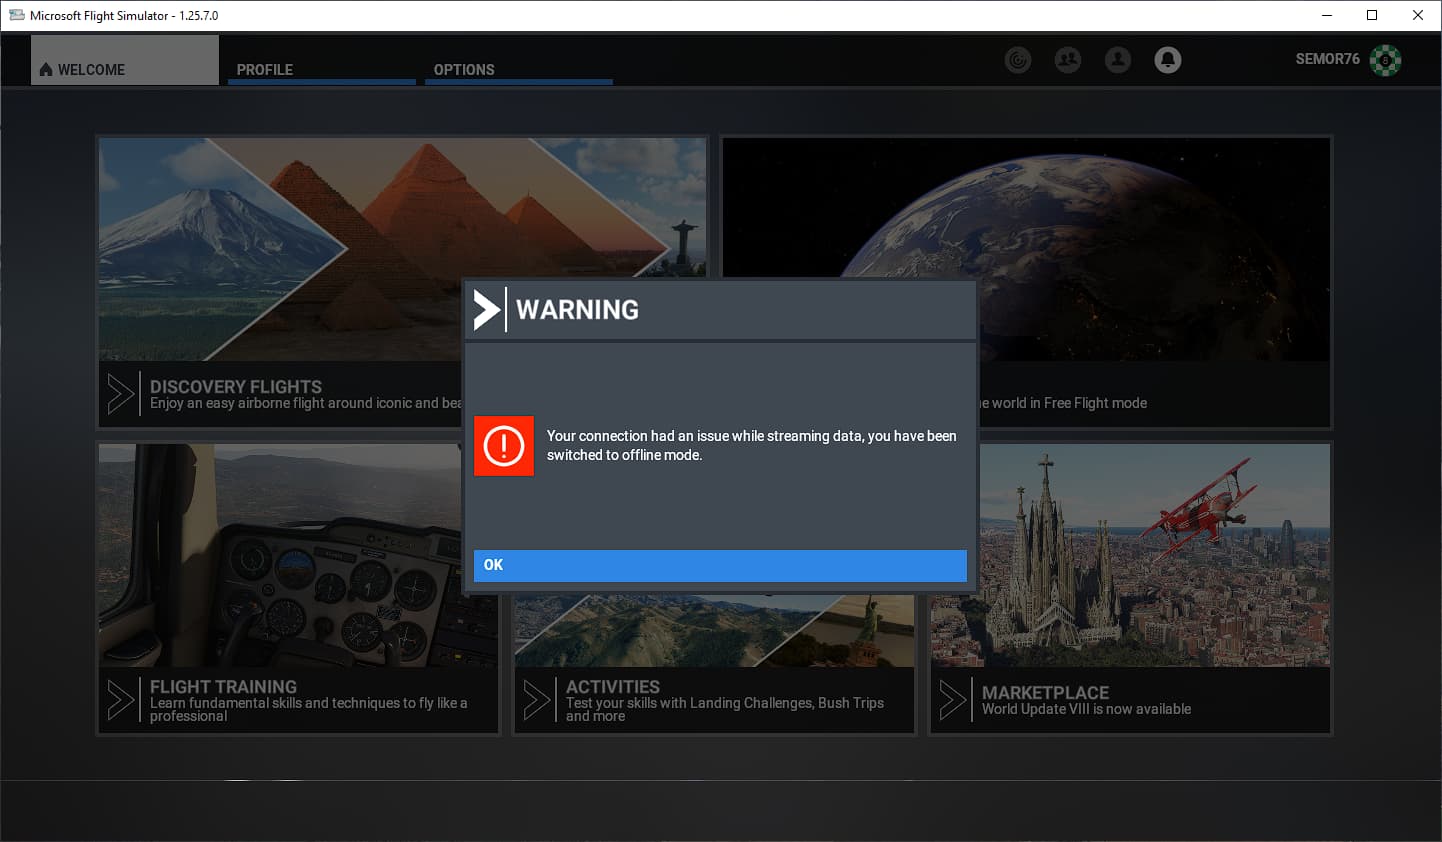1442x842 pixels.
Task: Open the friends group icon
Action: click(x=1067, y=60)
